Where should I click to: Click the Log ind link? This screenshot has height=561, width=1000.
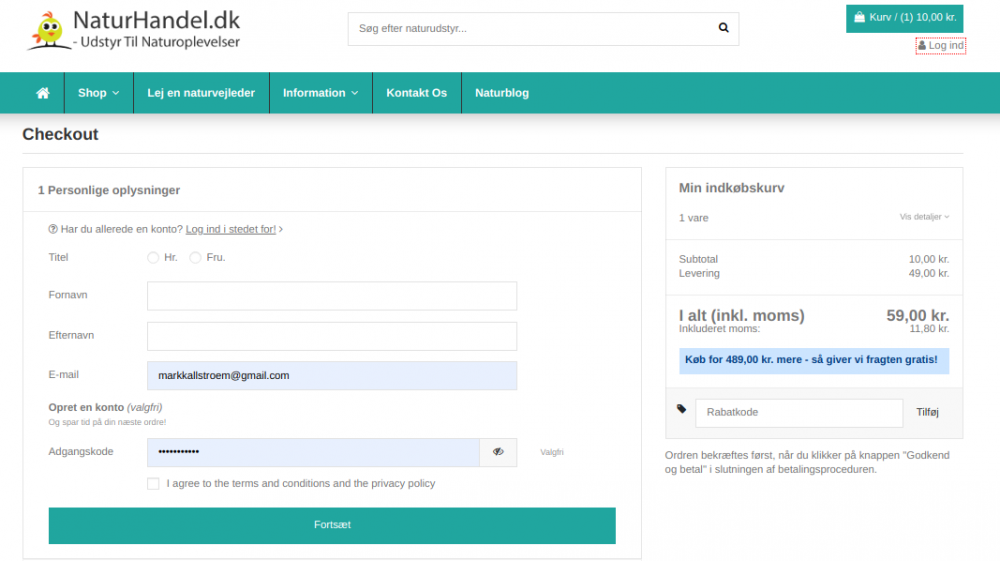click(941, 45)
